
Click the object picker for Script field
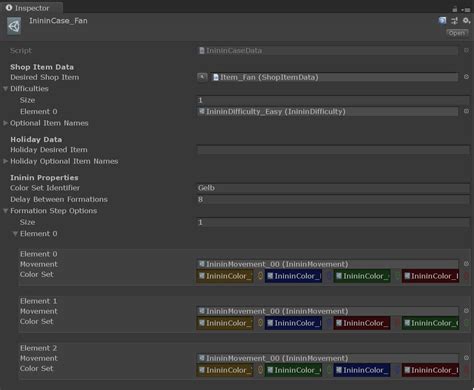(x=466, y=50)
